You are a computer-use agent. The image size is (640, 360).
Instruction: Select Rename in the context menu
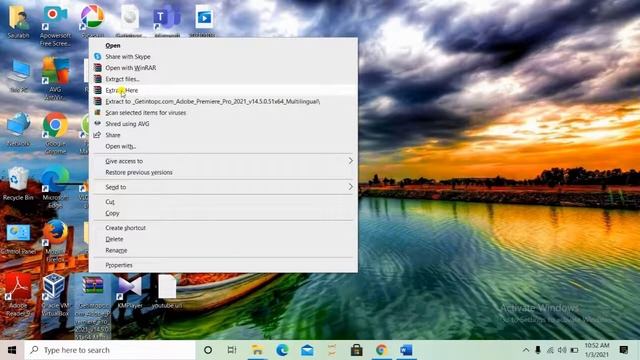click(223, 250)
